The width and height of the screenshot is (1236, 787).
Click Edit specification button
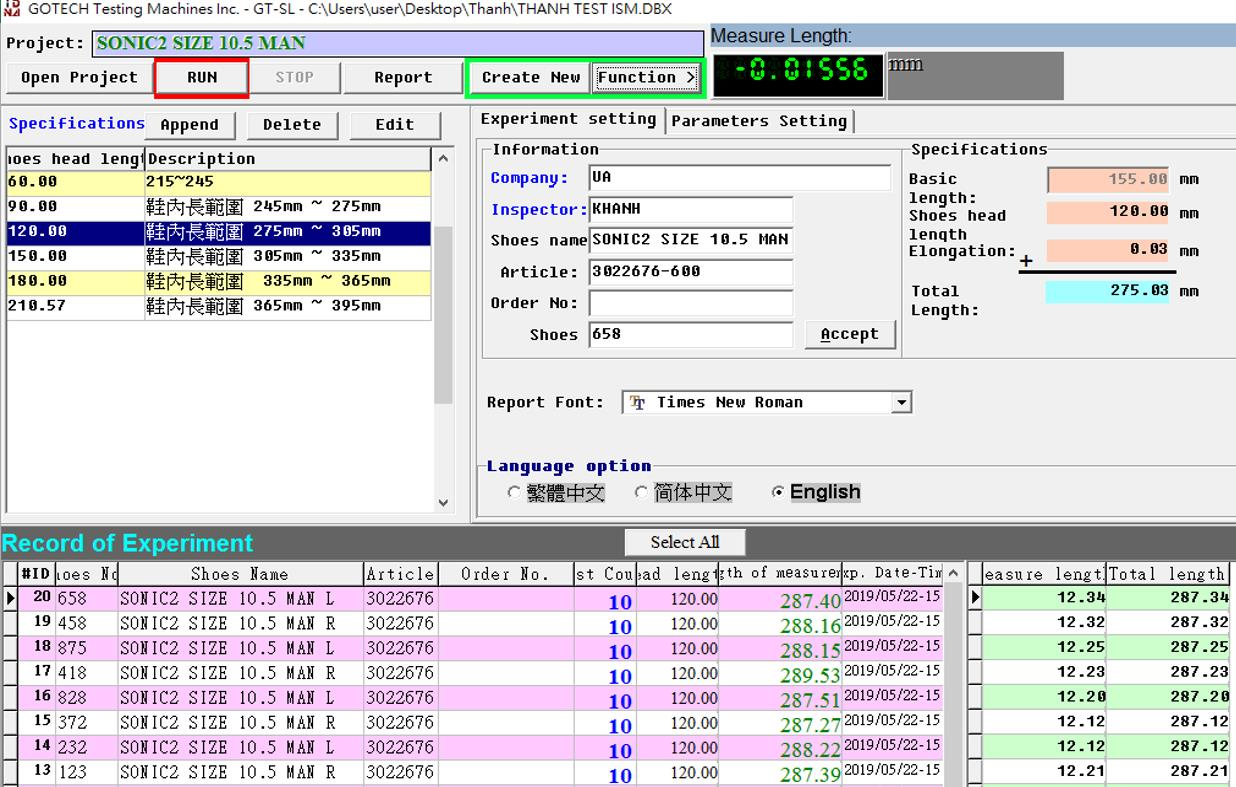pos(394,125)
